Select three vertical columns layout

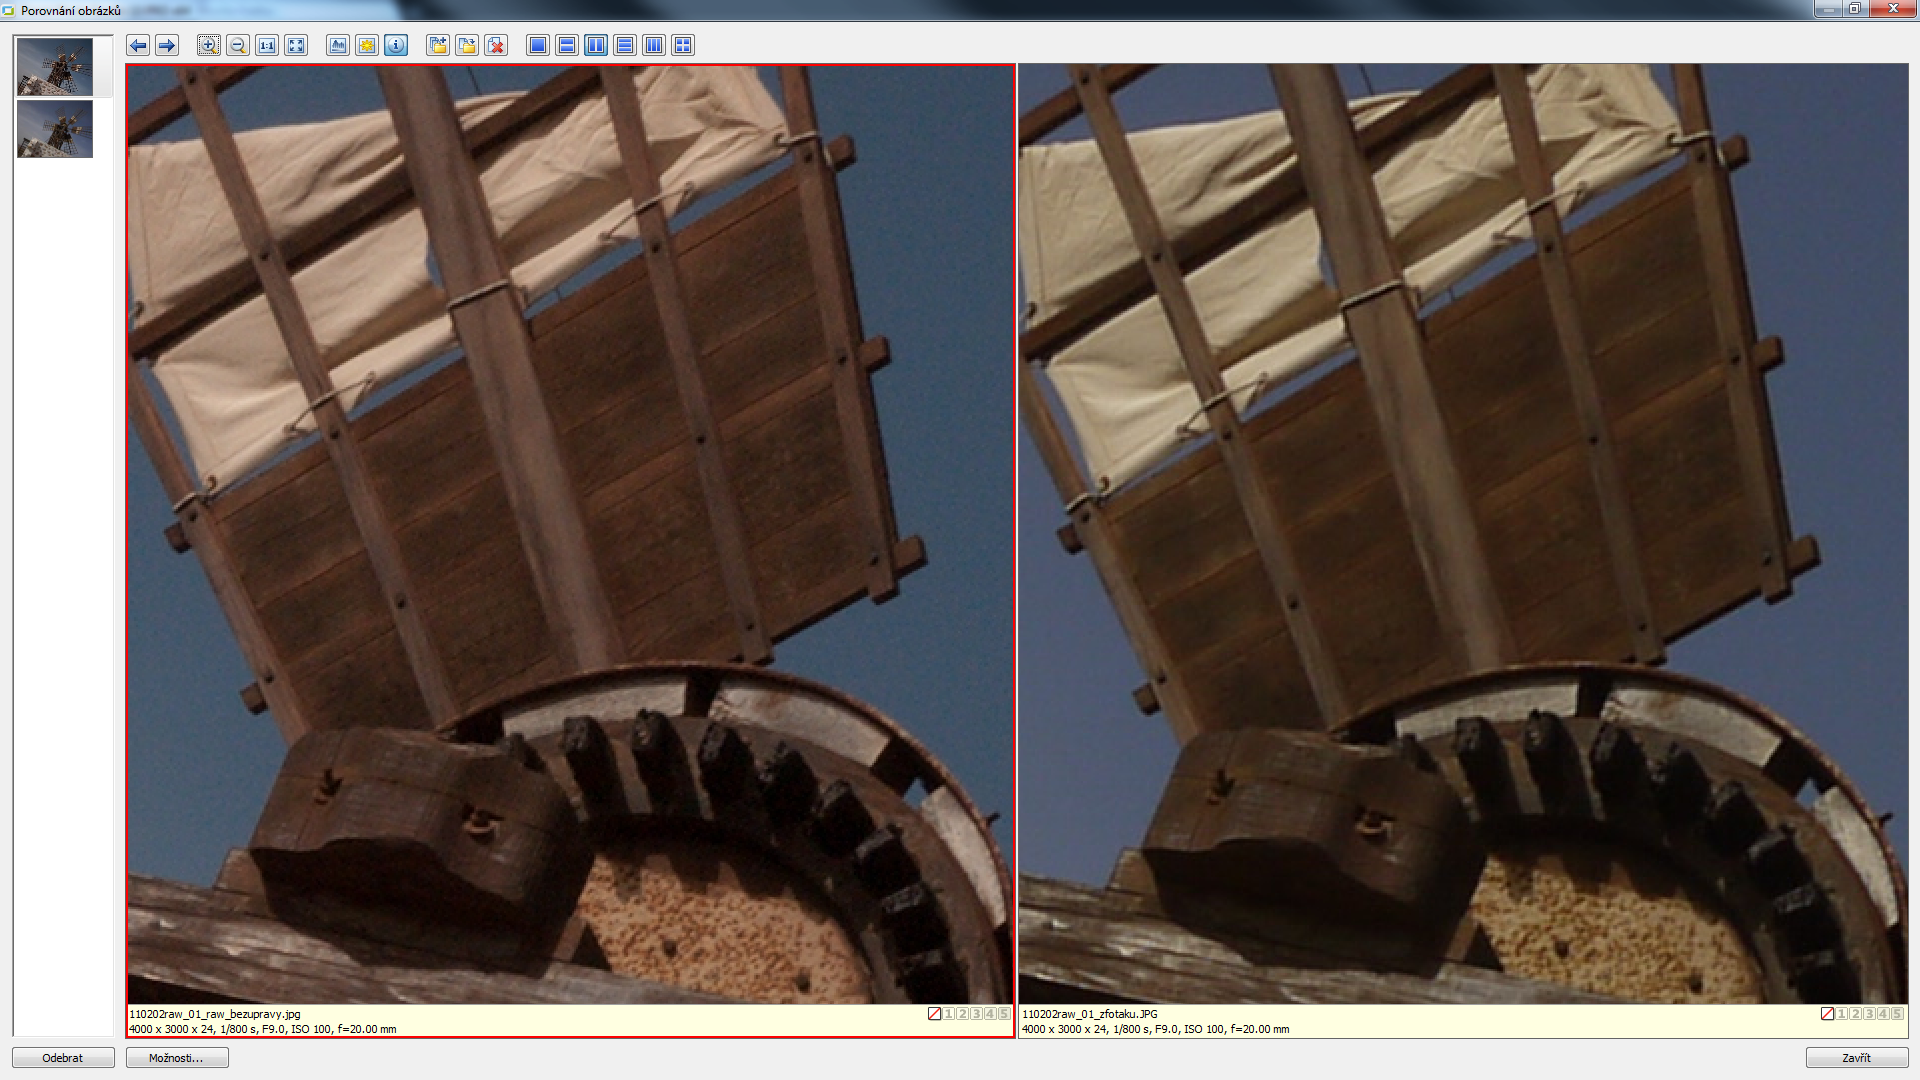point(654,45)
